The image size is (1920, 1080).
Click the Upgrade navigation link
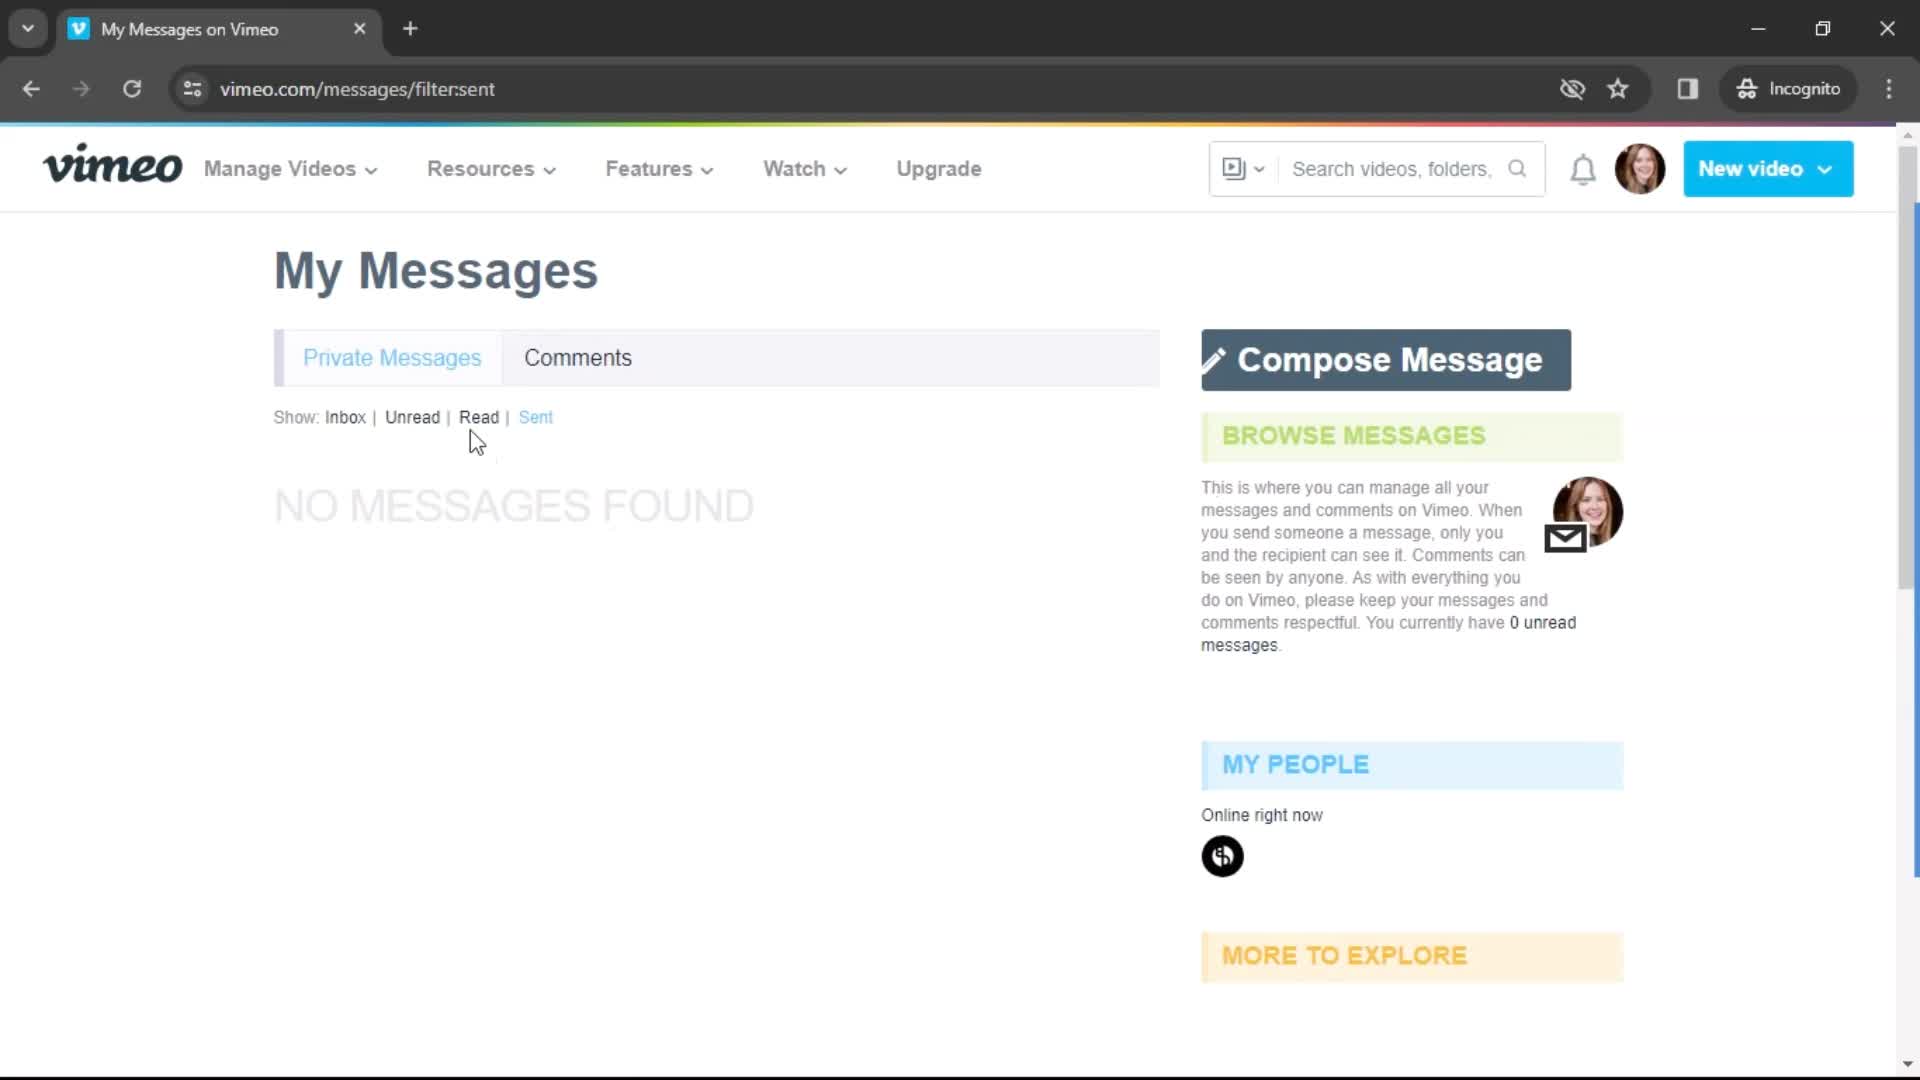[939, 169]
